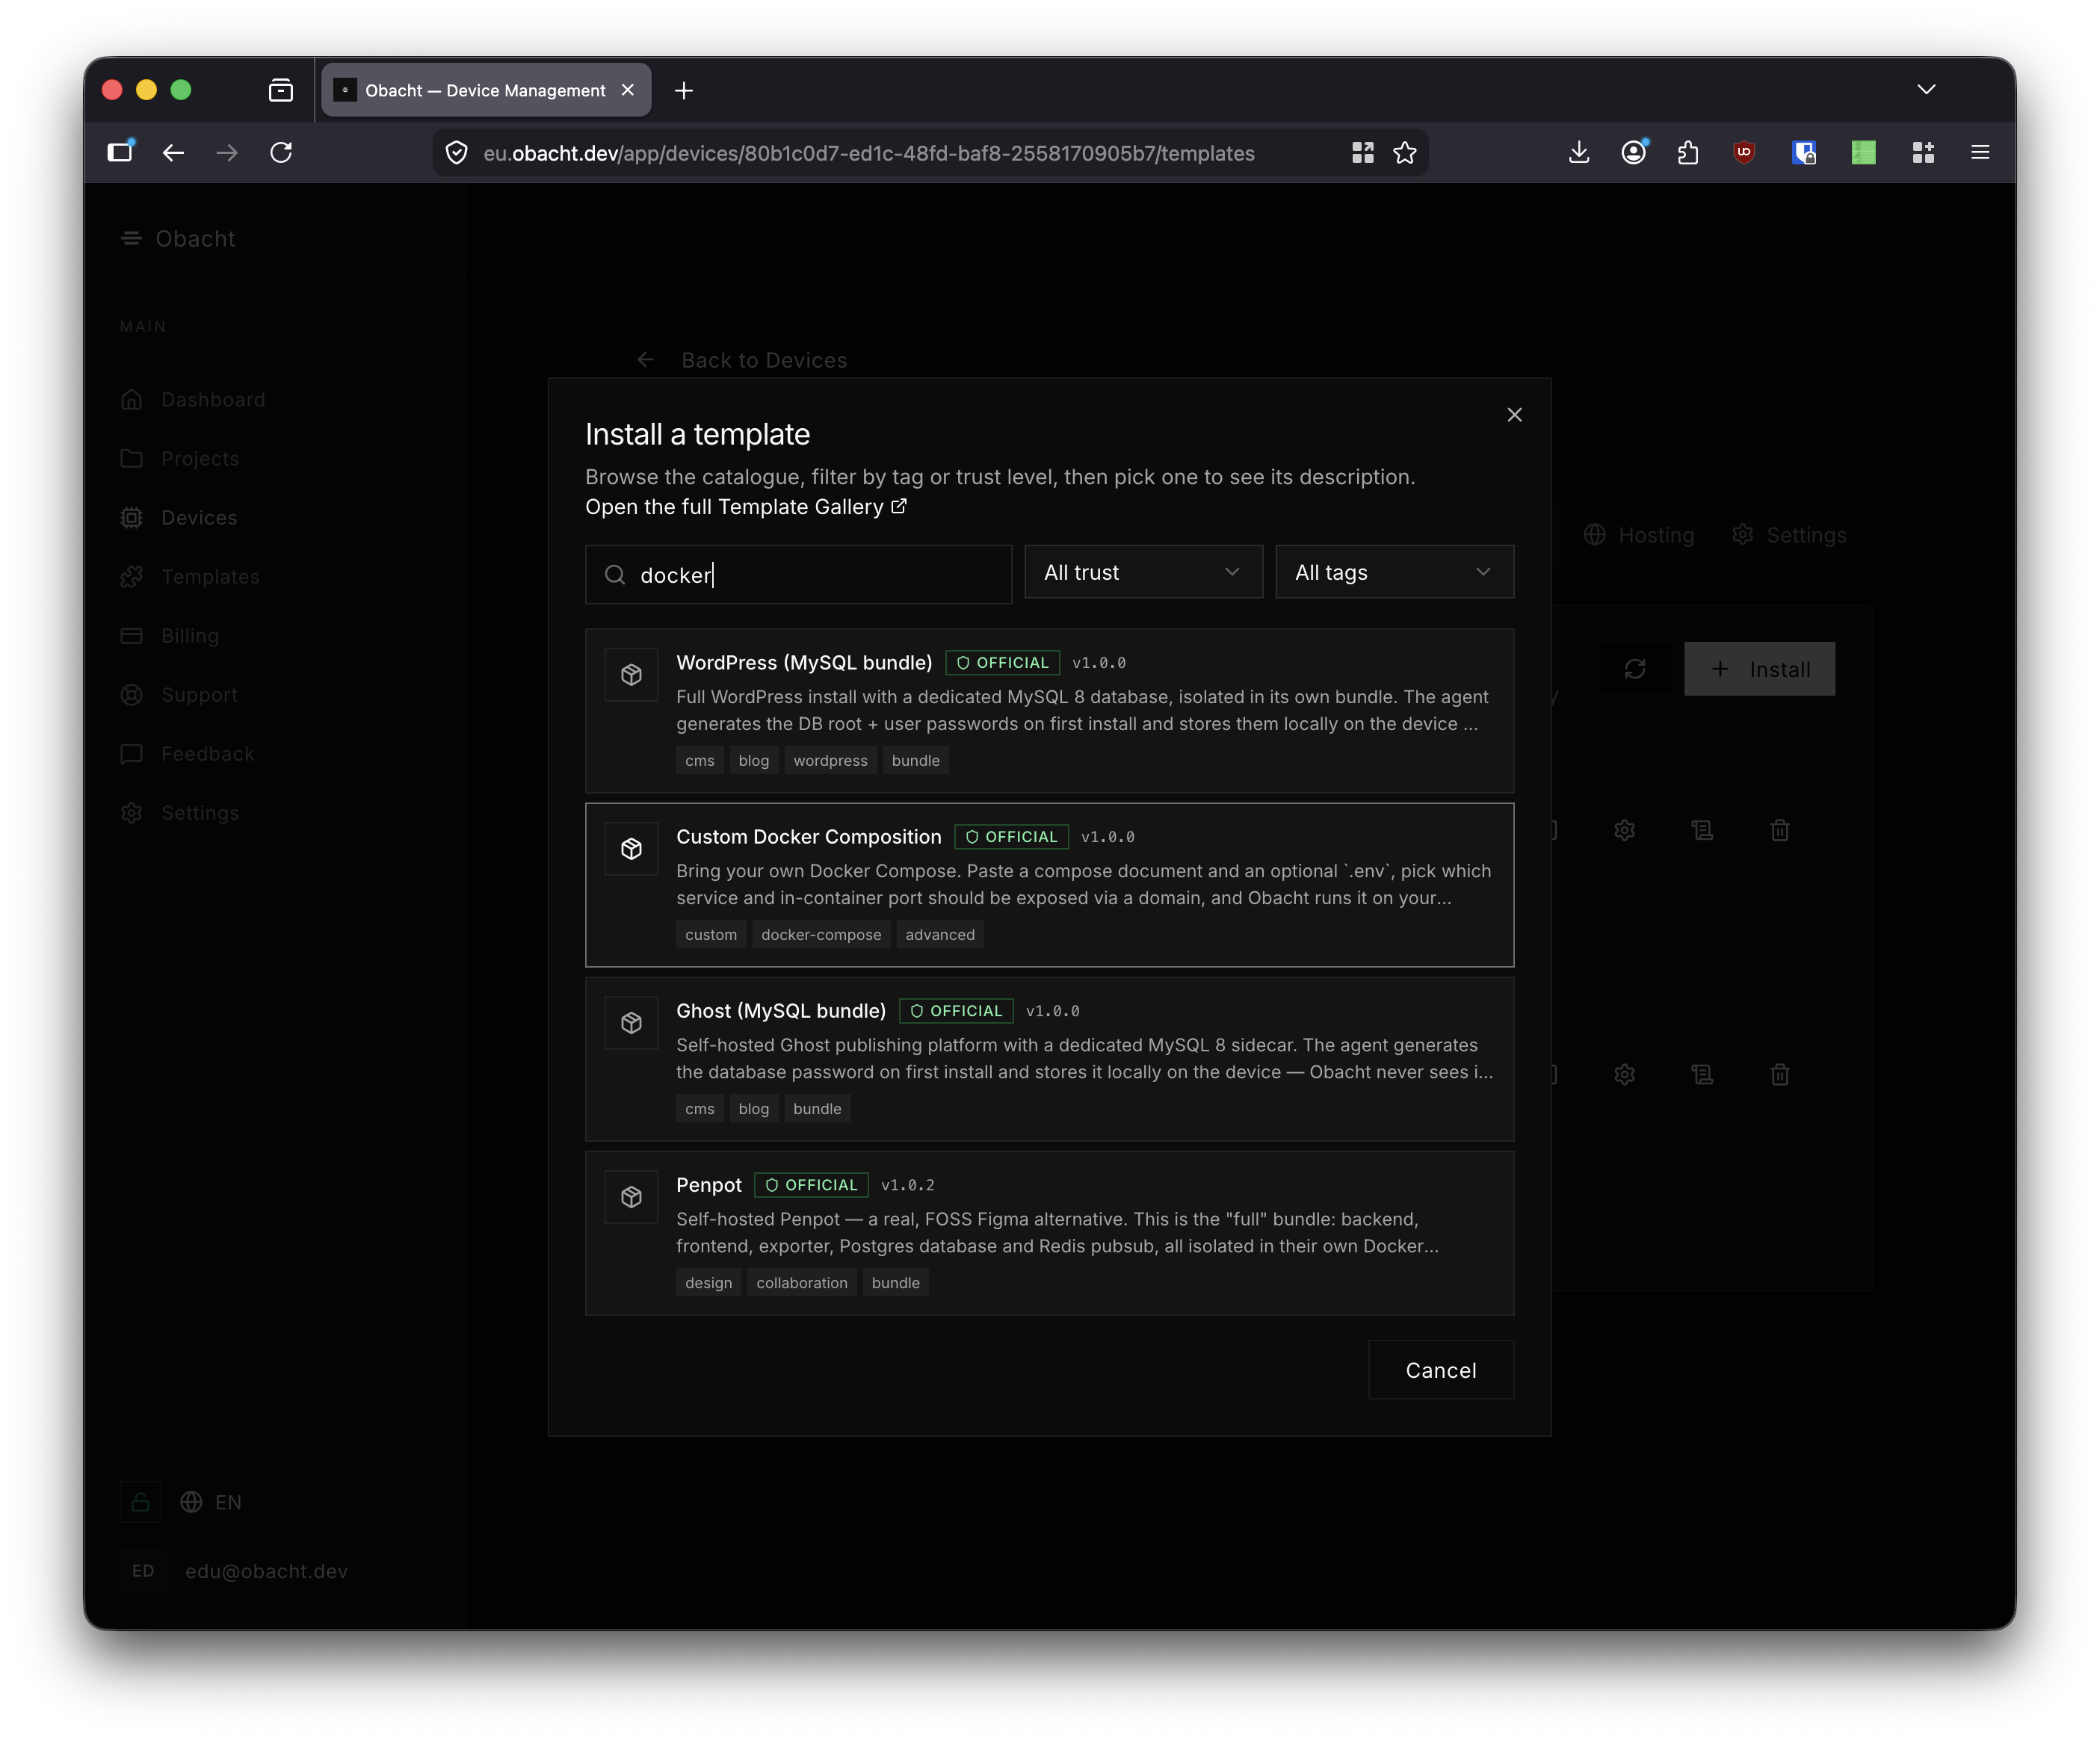Open Projects in the sidebar
Viewport: 2100px width, 1741px height.
click(x=181, y=458)
